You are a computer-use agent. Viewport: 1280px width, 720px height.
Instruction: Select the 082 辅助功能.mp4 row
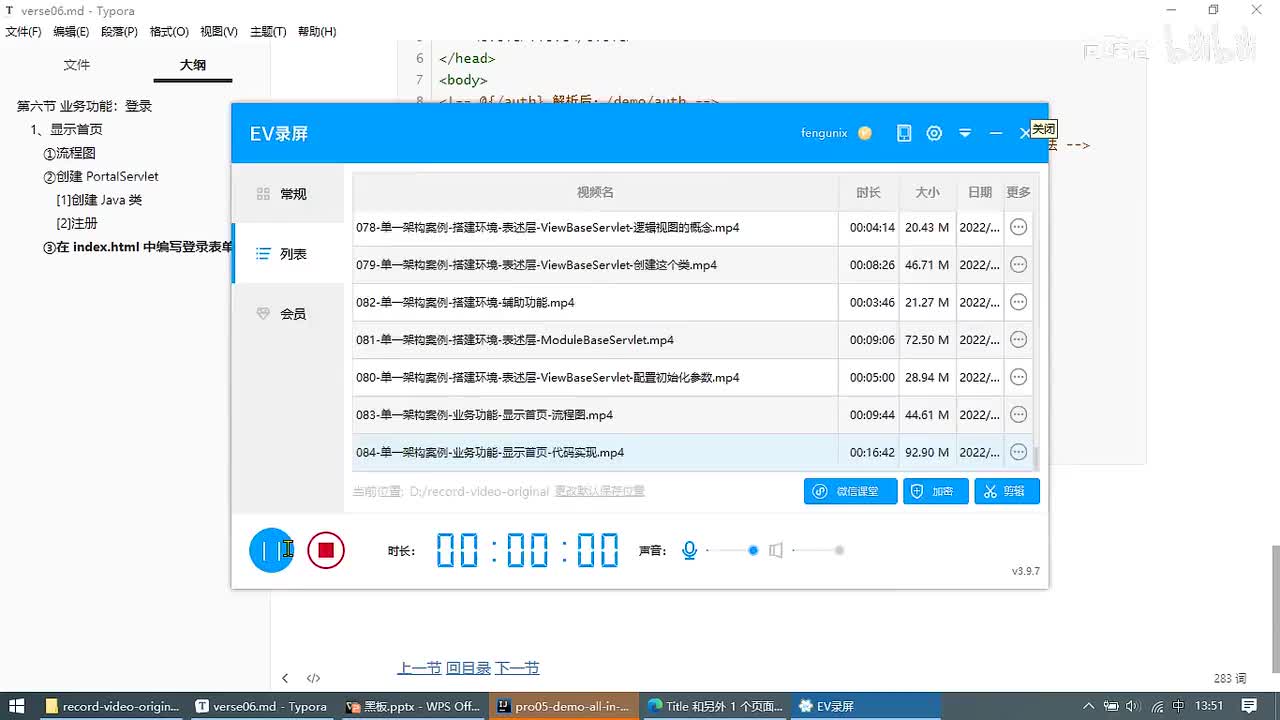692,302
